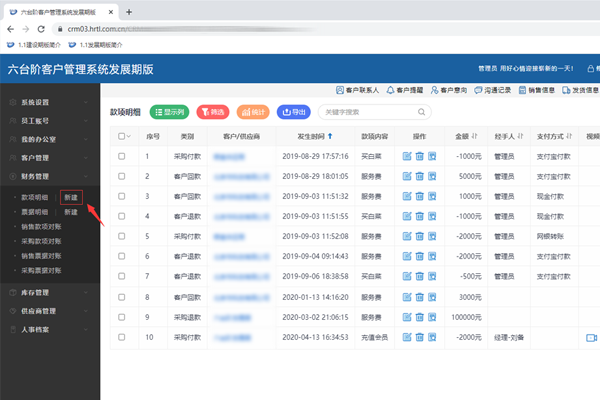Screen dimensions: 600x400
Task: View details of row 3 record
Action: tap(432, 196)
